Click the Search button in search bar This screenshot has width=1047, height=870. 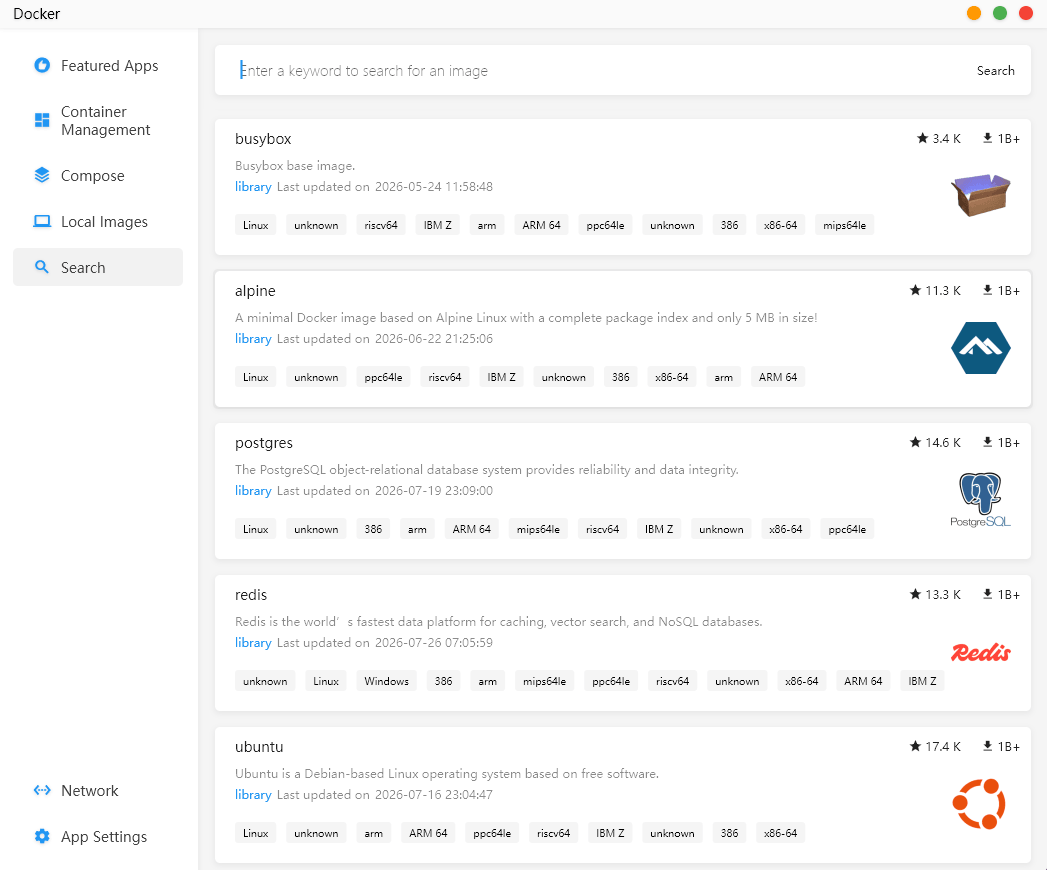(995, 71)
